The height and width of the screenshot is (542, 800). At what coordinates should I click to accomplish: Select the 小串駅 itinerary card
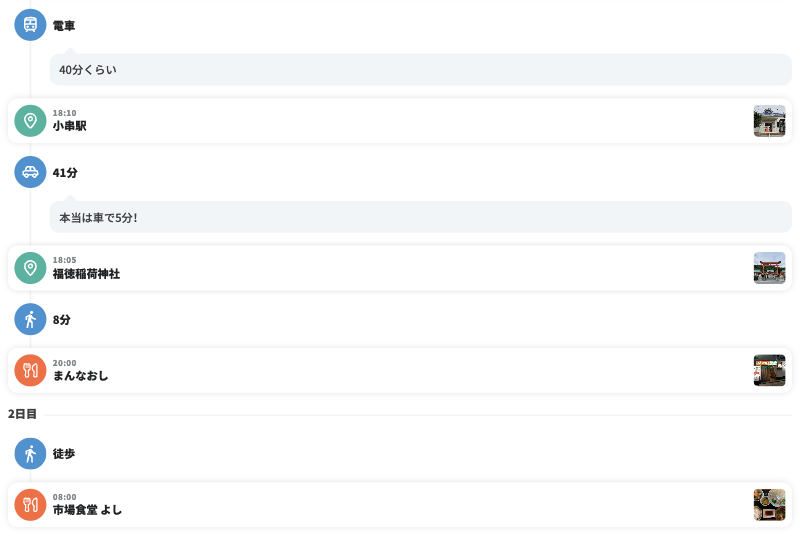(x=400, y=121)
